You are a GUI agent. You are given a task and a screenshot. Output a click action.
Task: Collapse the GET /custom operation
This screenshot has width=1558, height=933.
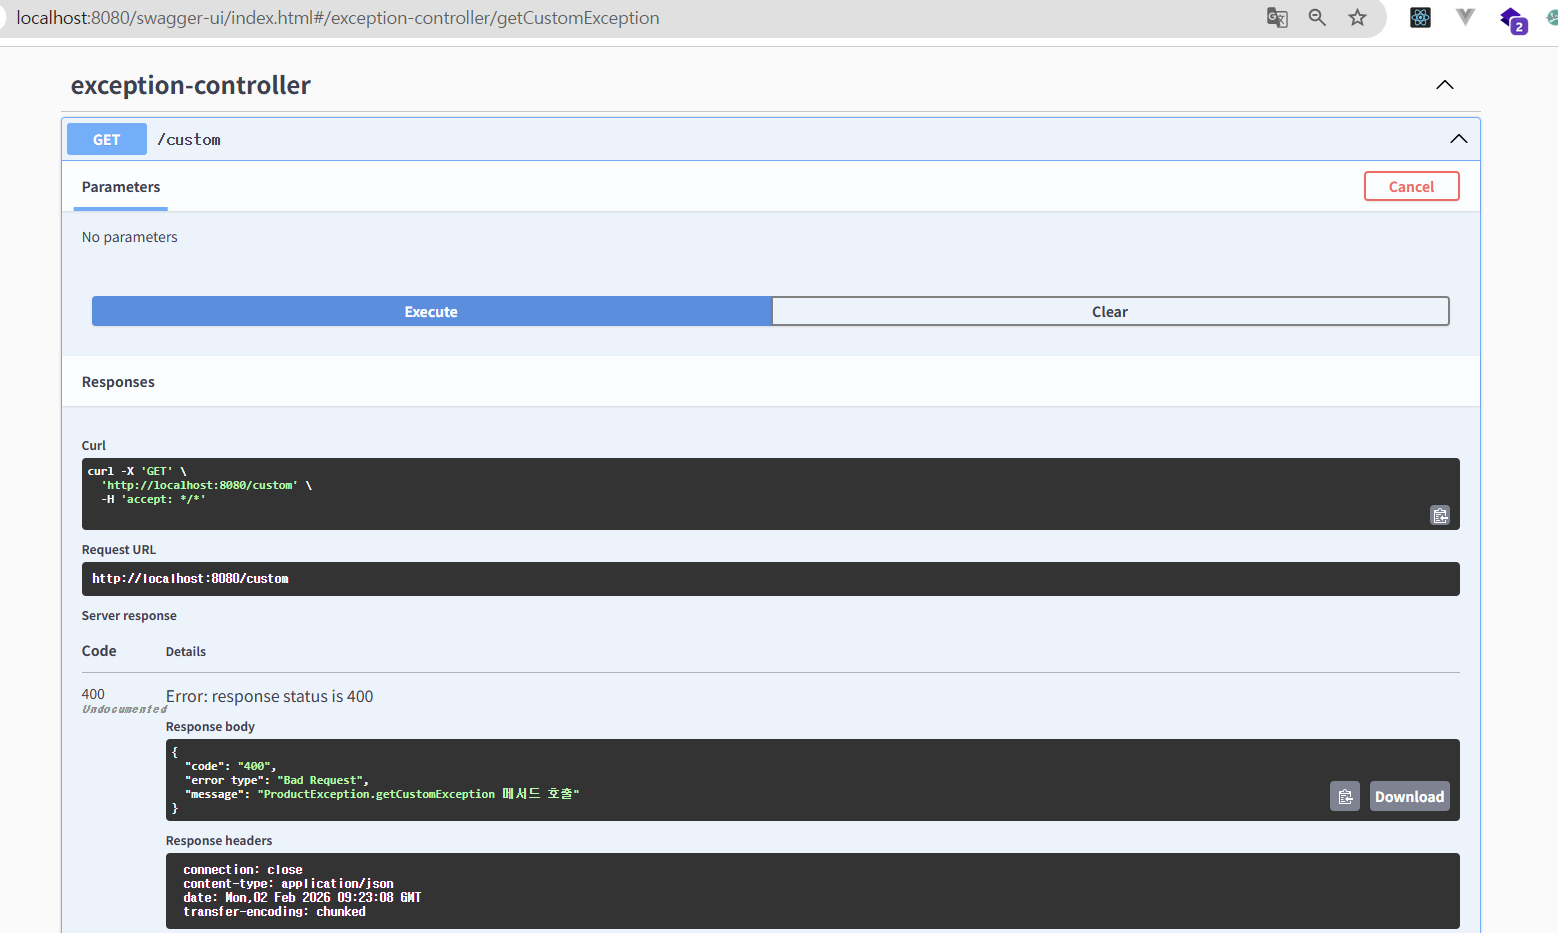tap(1459, 139)
